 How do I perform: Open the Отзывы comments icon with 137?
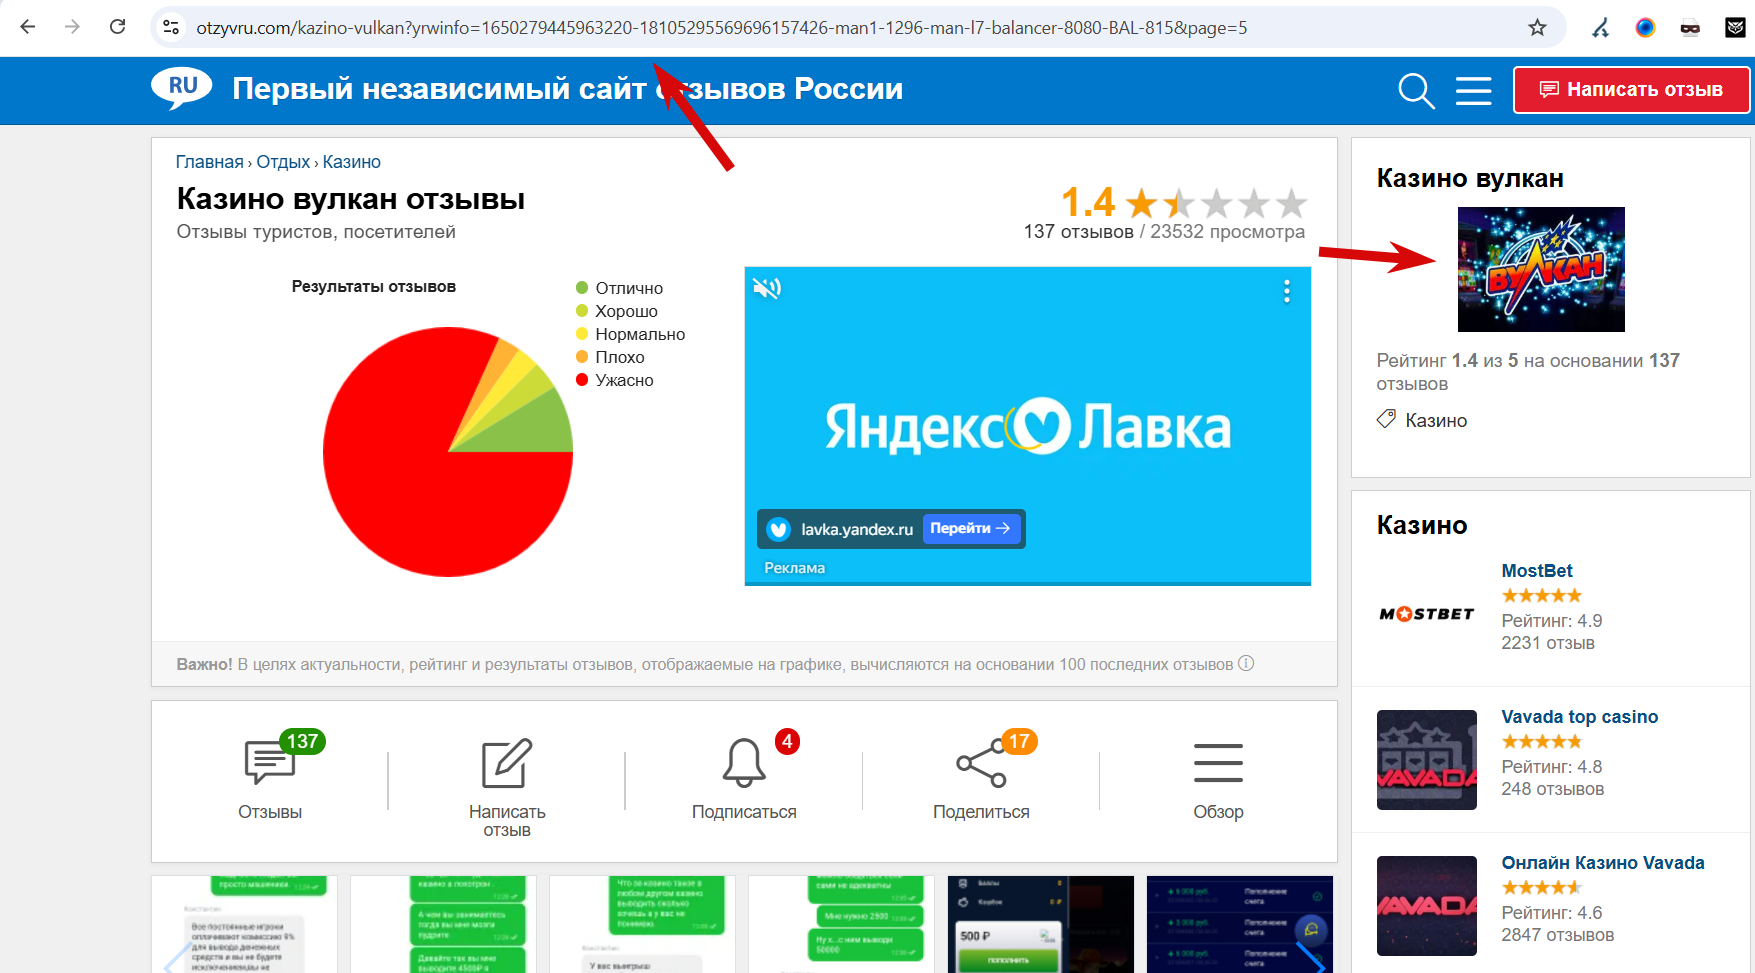tap(270, 762)
